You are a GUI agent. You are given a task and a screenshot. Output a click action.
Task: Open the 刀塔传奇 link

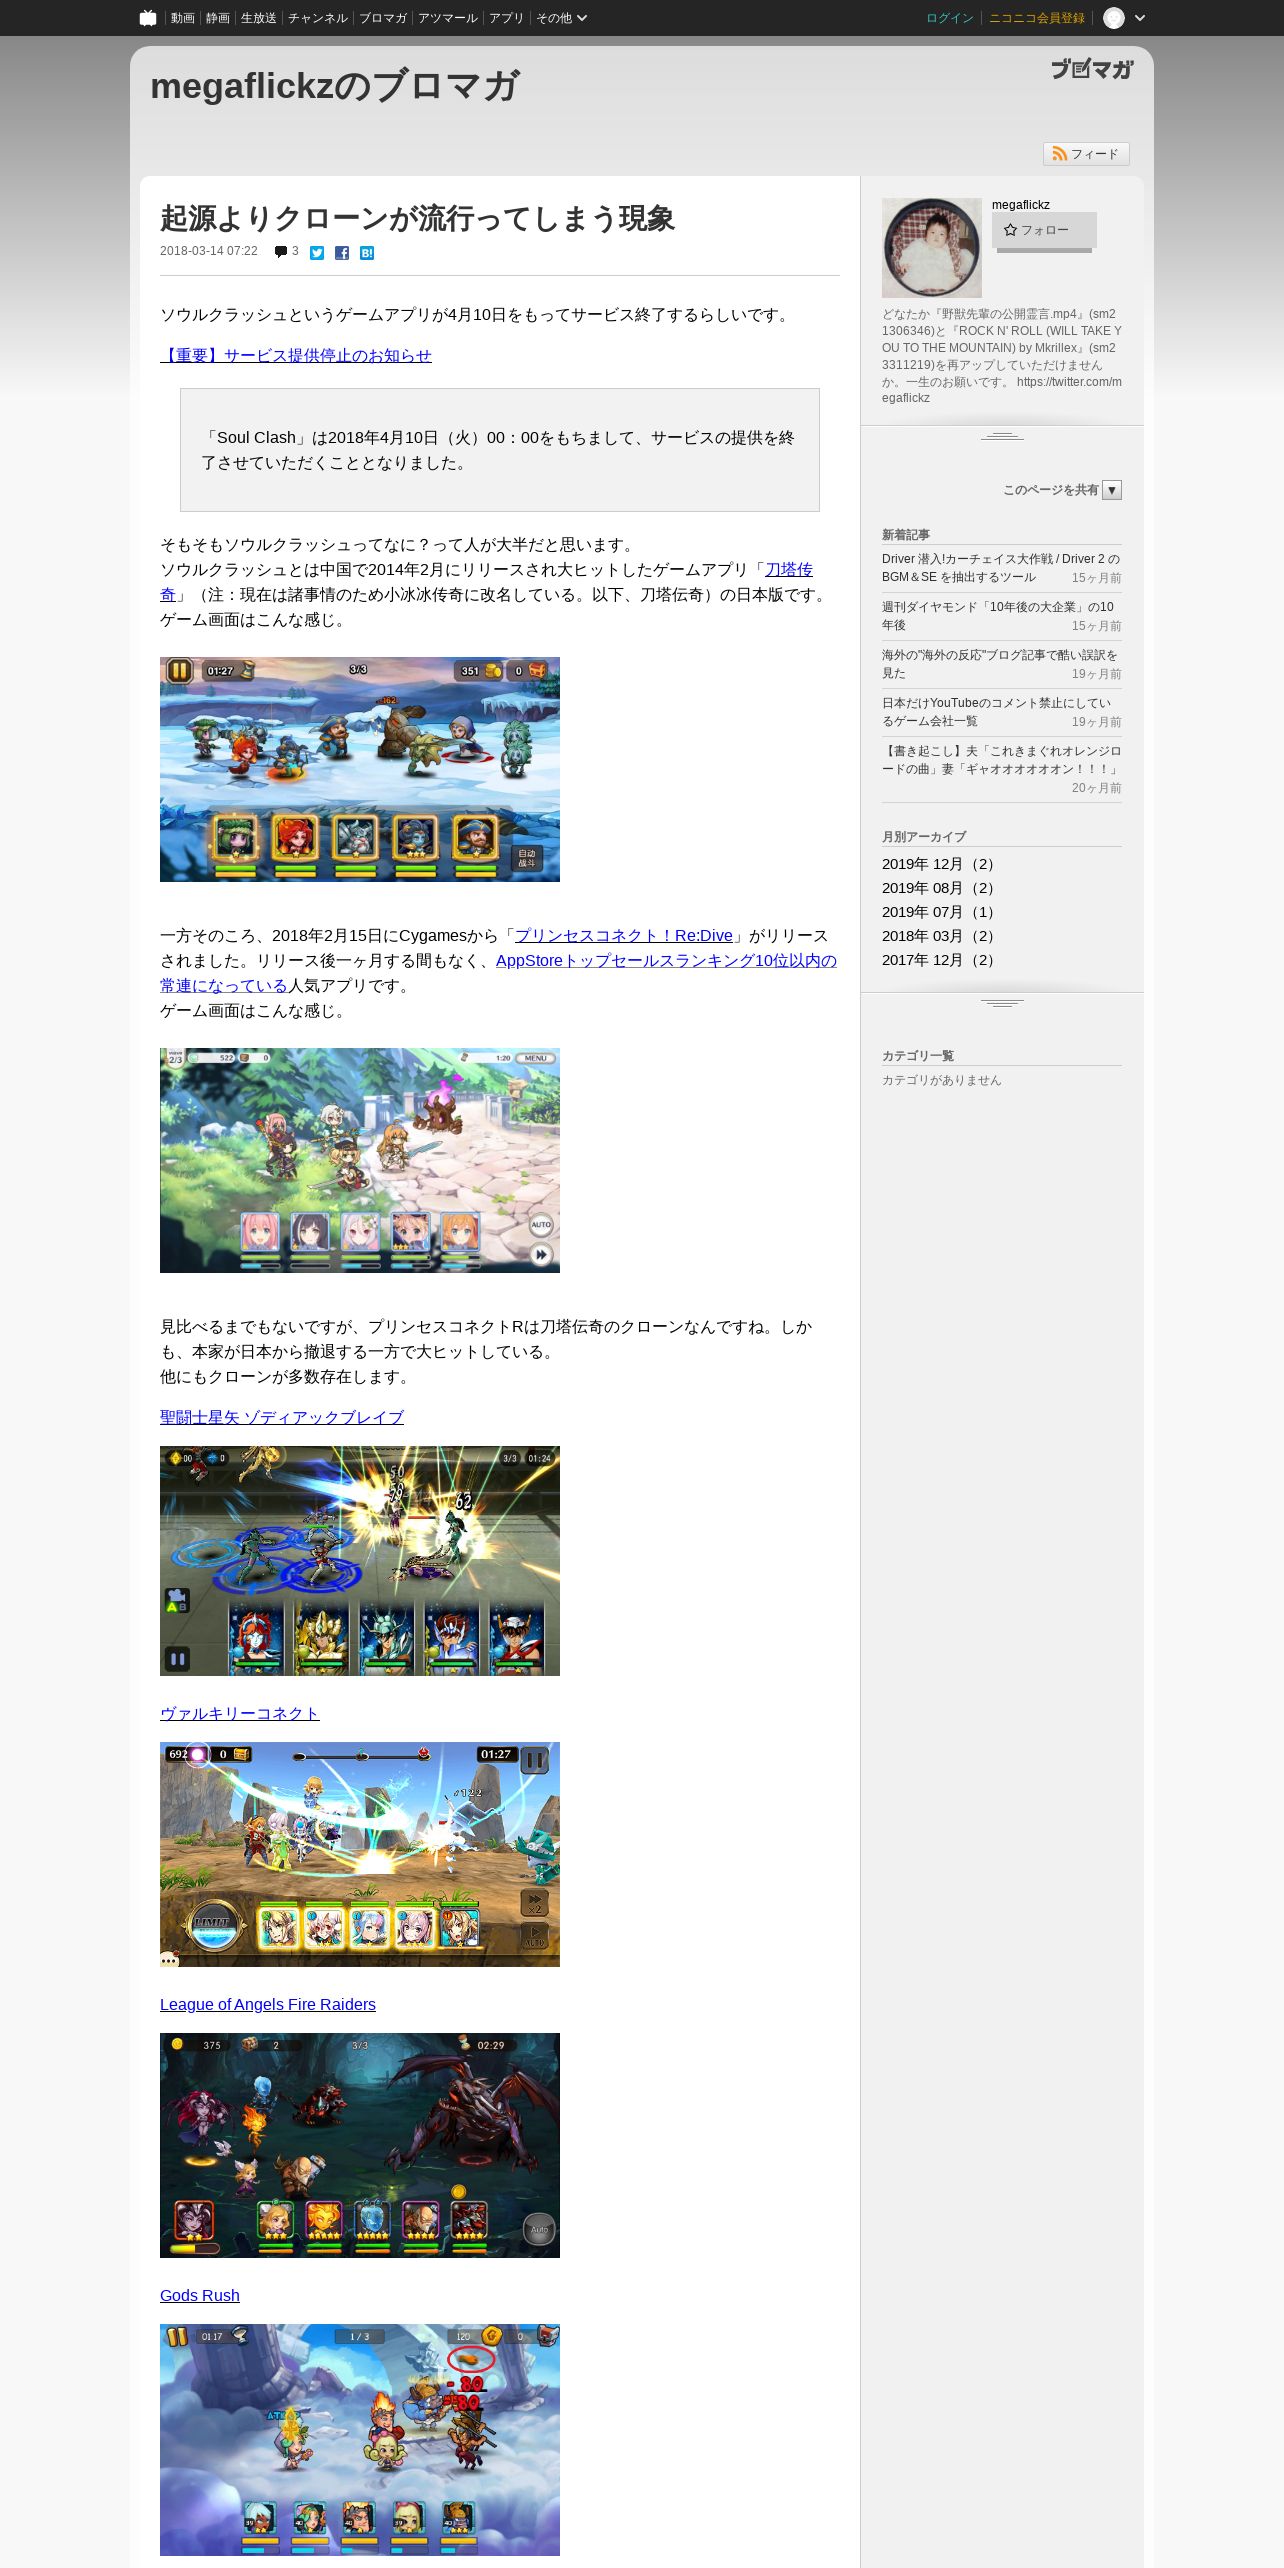789,570
